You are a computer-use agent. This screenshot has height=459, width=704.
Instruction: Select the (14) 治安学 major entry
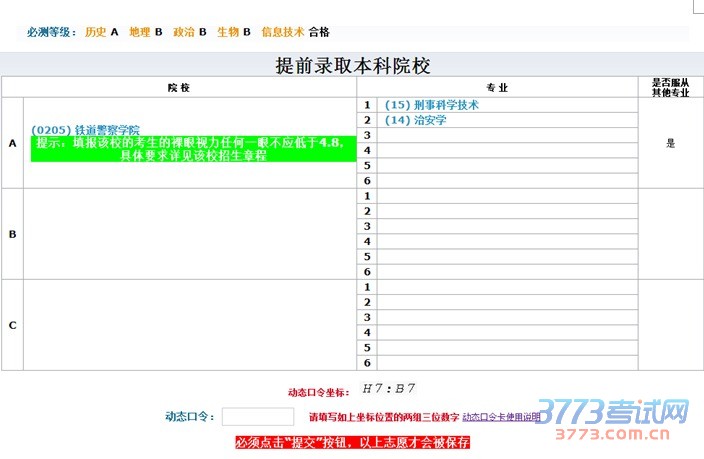click(x=415, y=119)
